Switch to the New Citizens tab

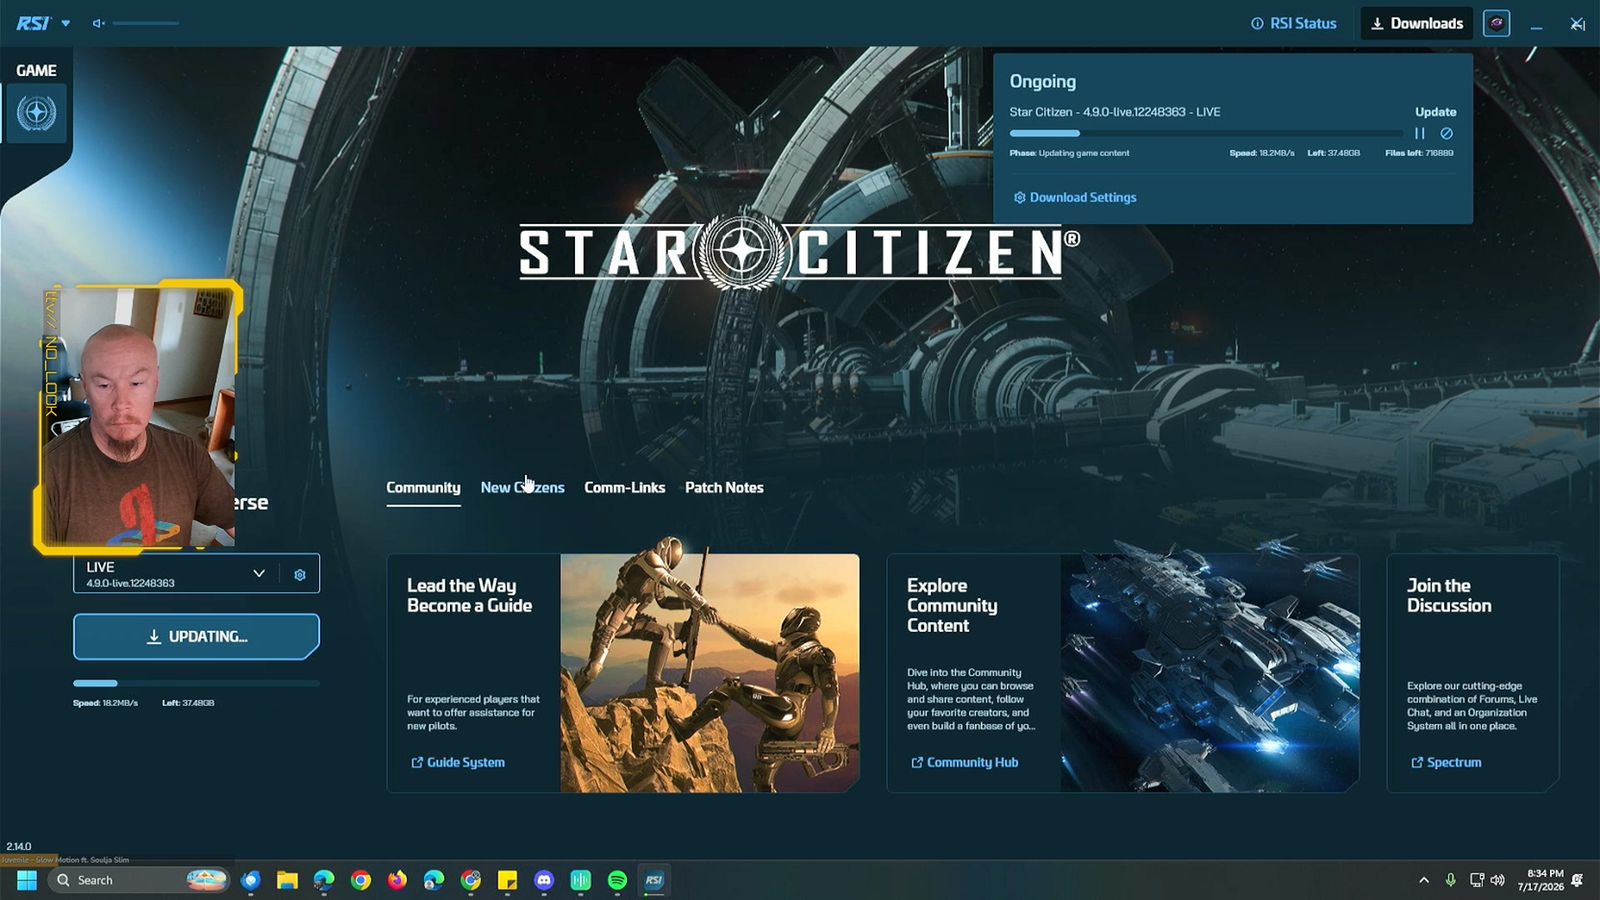point(522,488)
